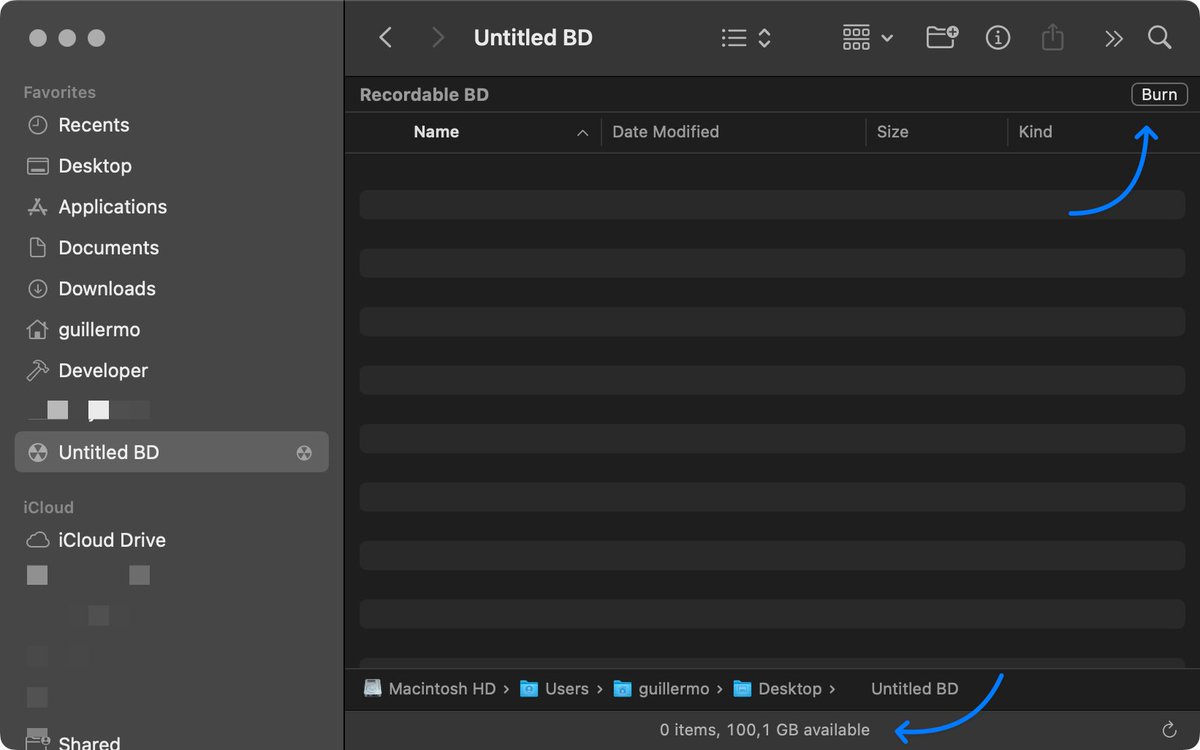Open the group-by grid dropdown
The width and height of the screenshot is (1200, 750).
pyautogui.click(x=867, y=38)
